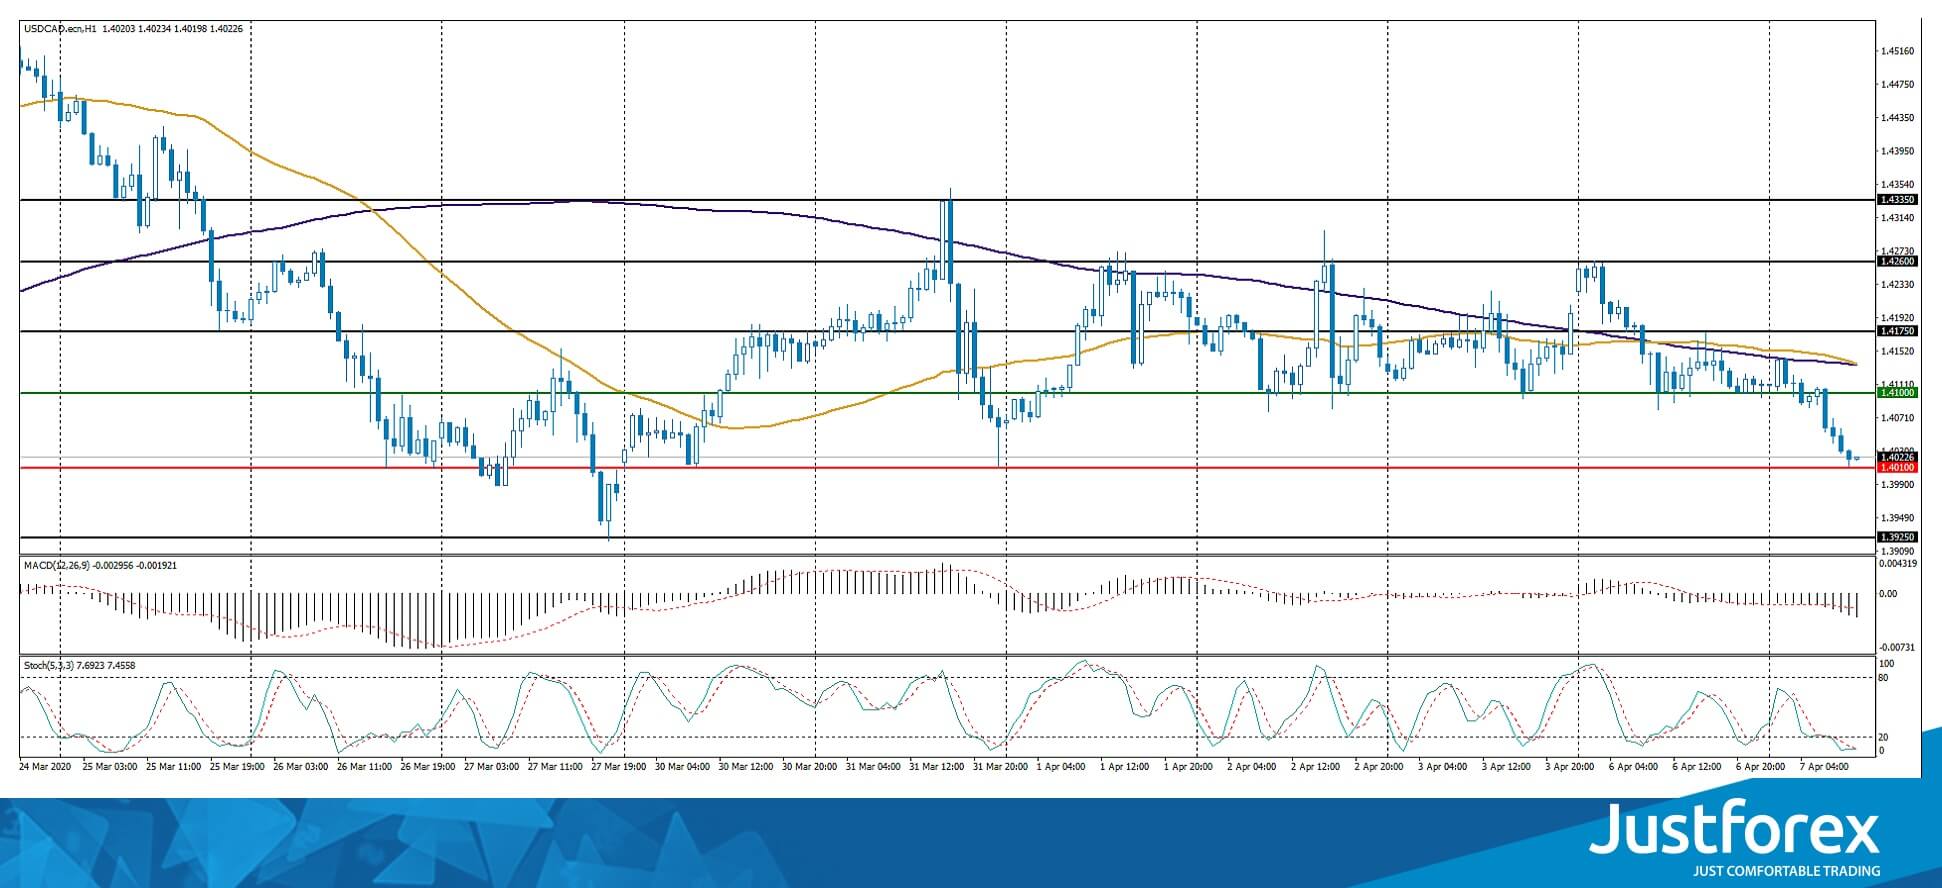
Task: Click the 1.39490 price axis value
Action: tap(1897, 518)
